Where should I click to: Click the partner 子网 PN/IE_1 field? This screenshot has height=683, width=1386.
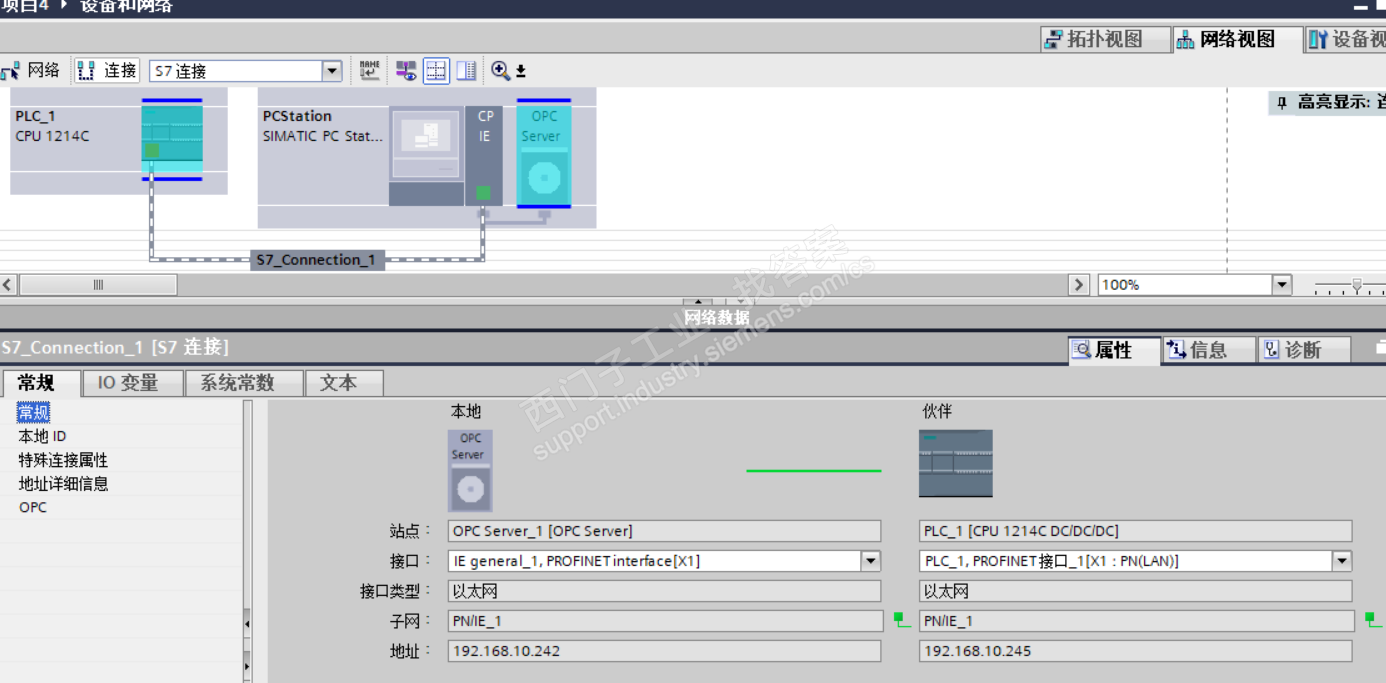[1135, 621]
